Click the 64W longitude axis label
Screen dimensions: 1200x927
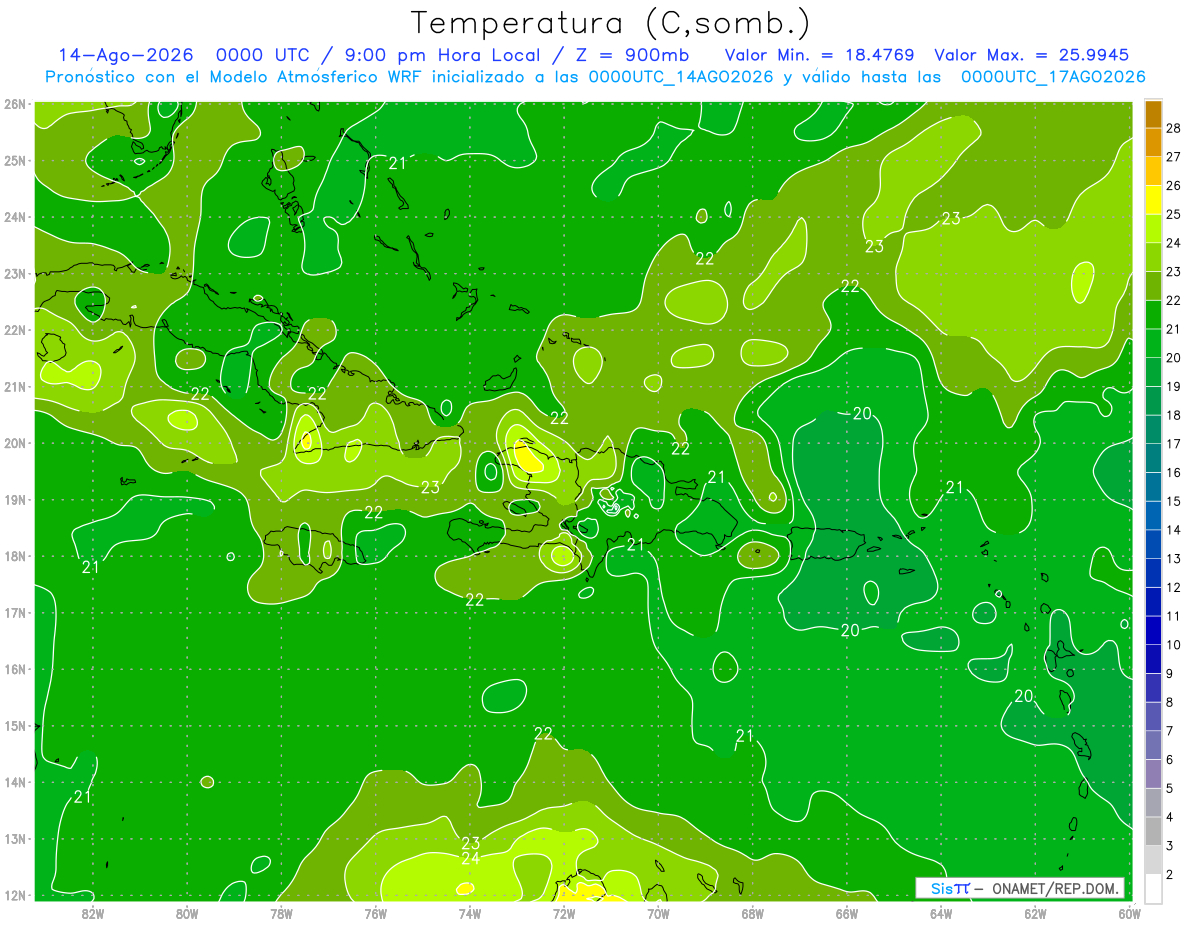pyautogui.click(x=941, y=912)
